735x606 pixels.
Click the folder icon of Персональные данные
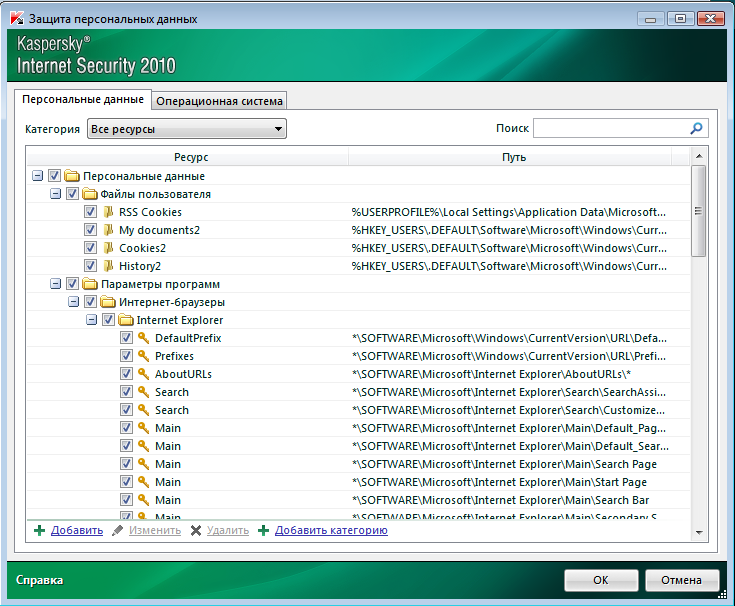(72, 176)
